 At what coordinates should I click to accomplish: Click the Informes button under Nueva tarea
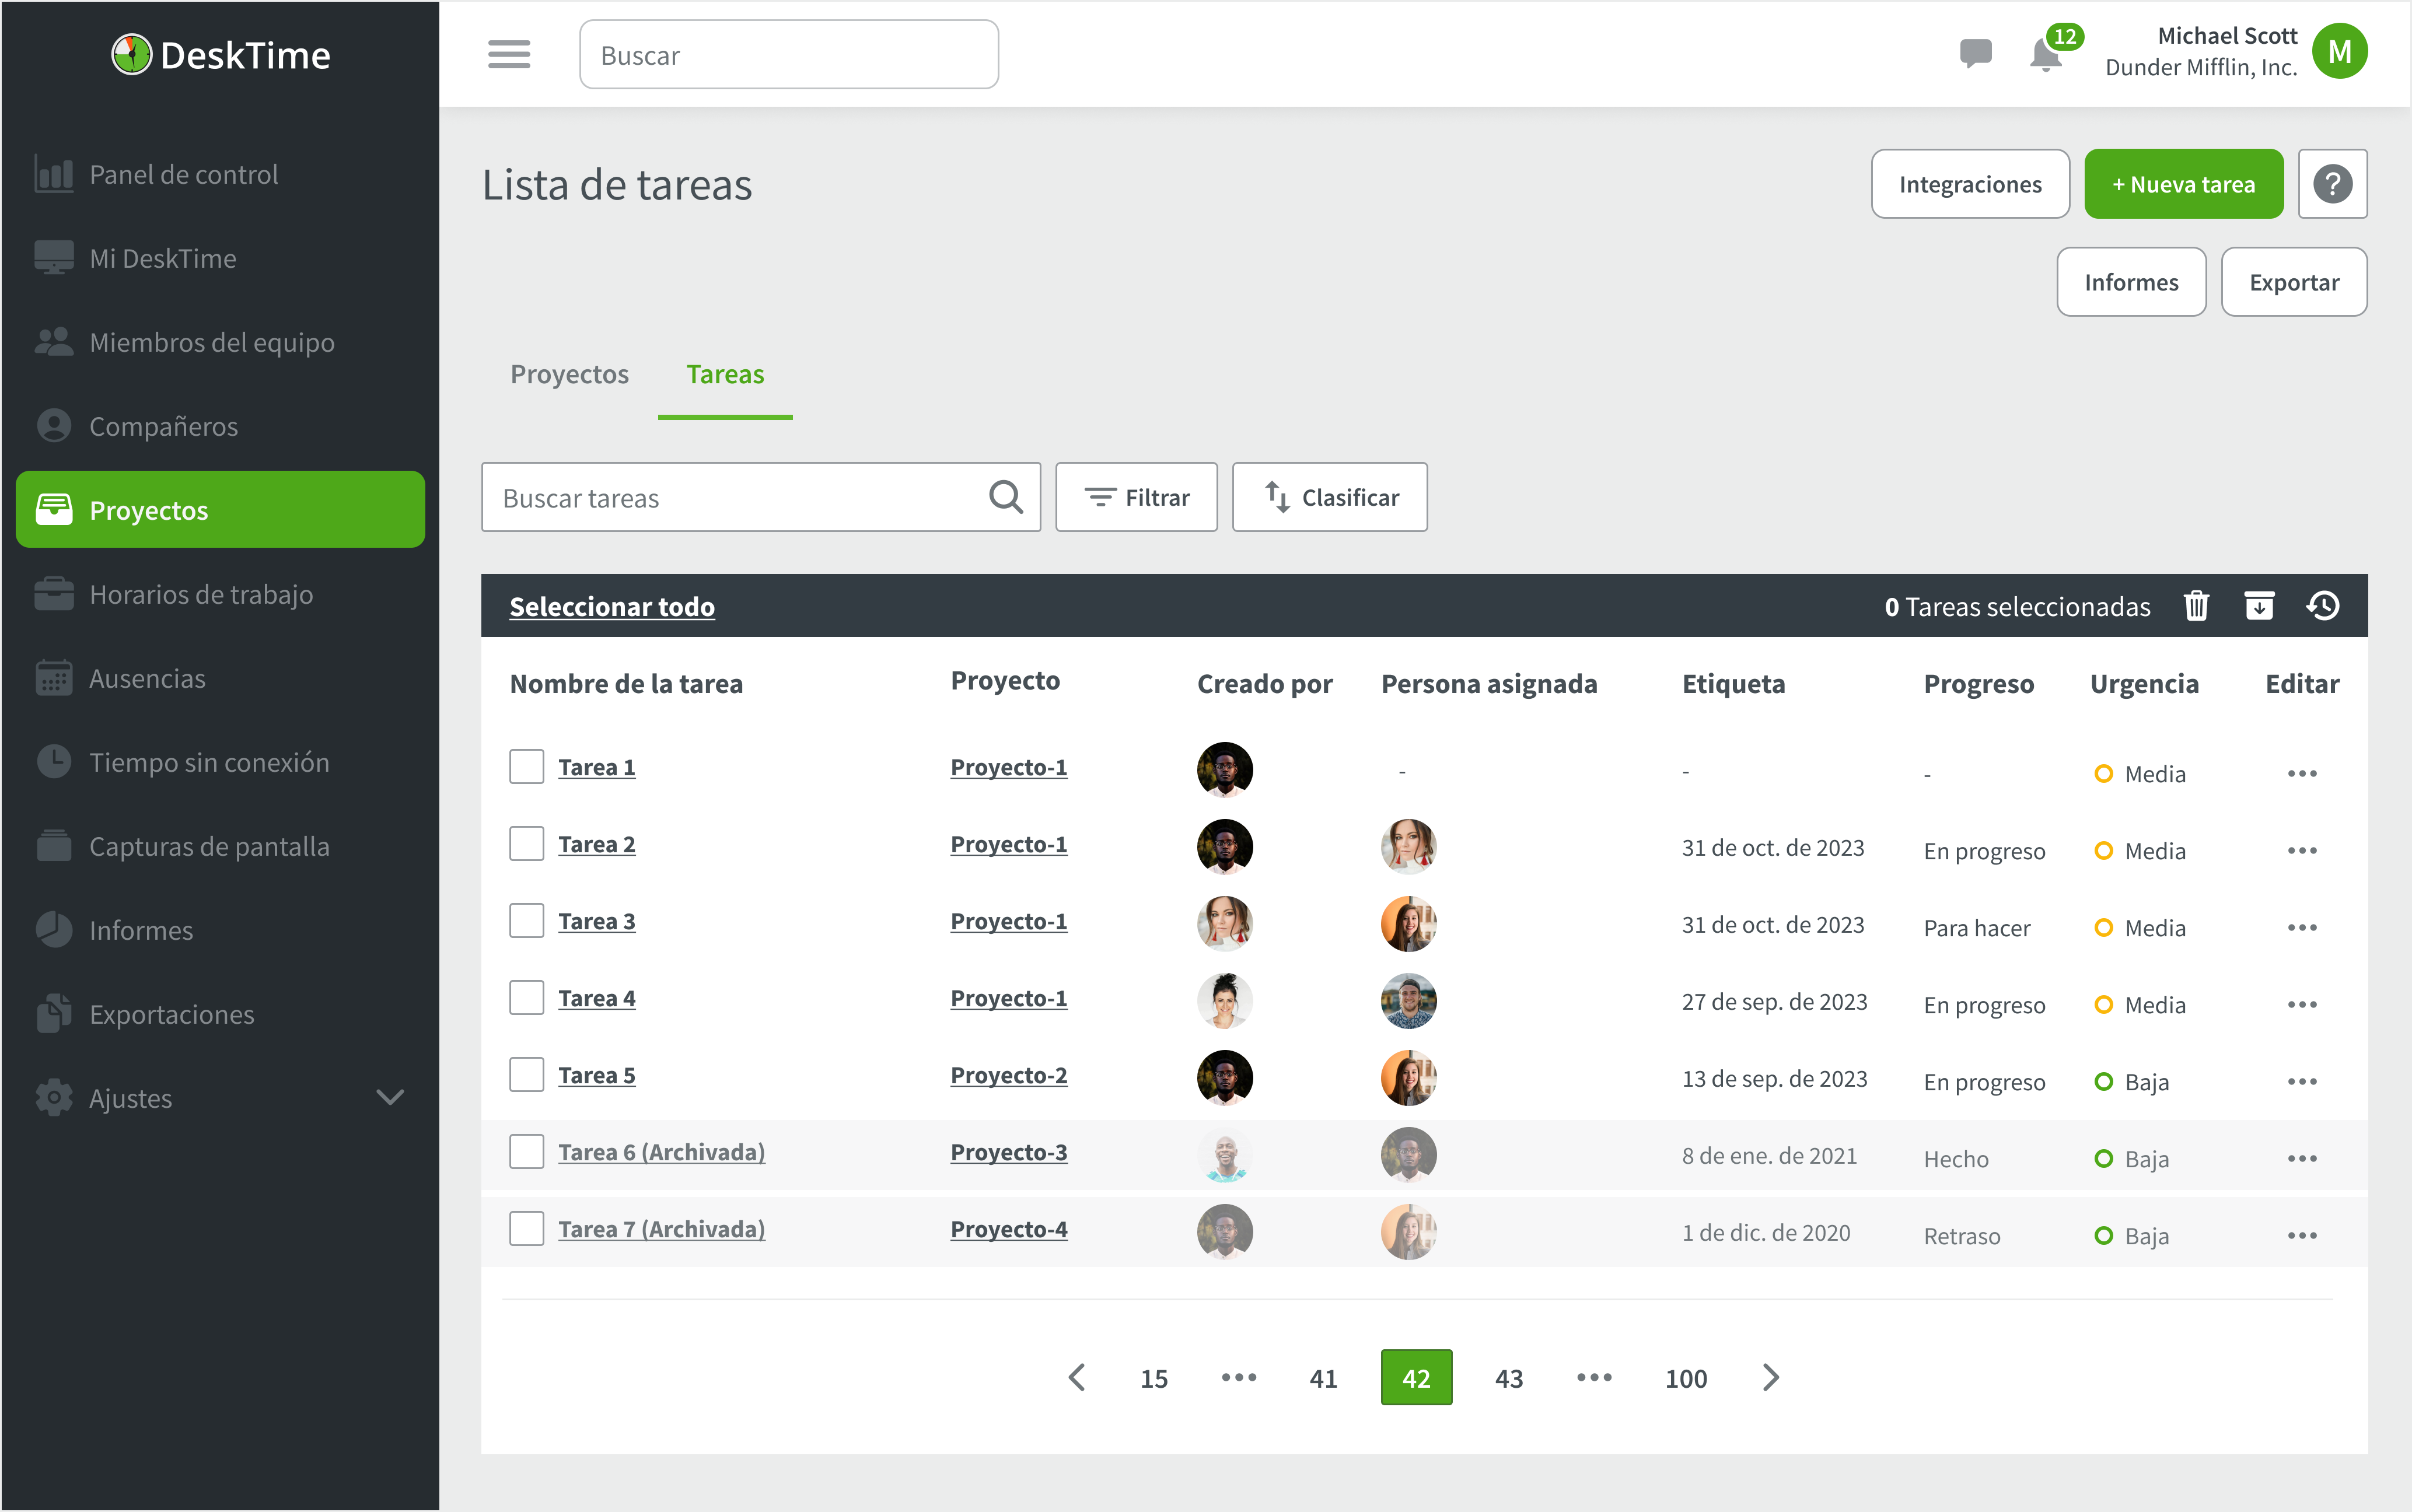2131,282
